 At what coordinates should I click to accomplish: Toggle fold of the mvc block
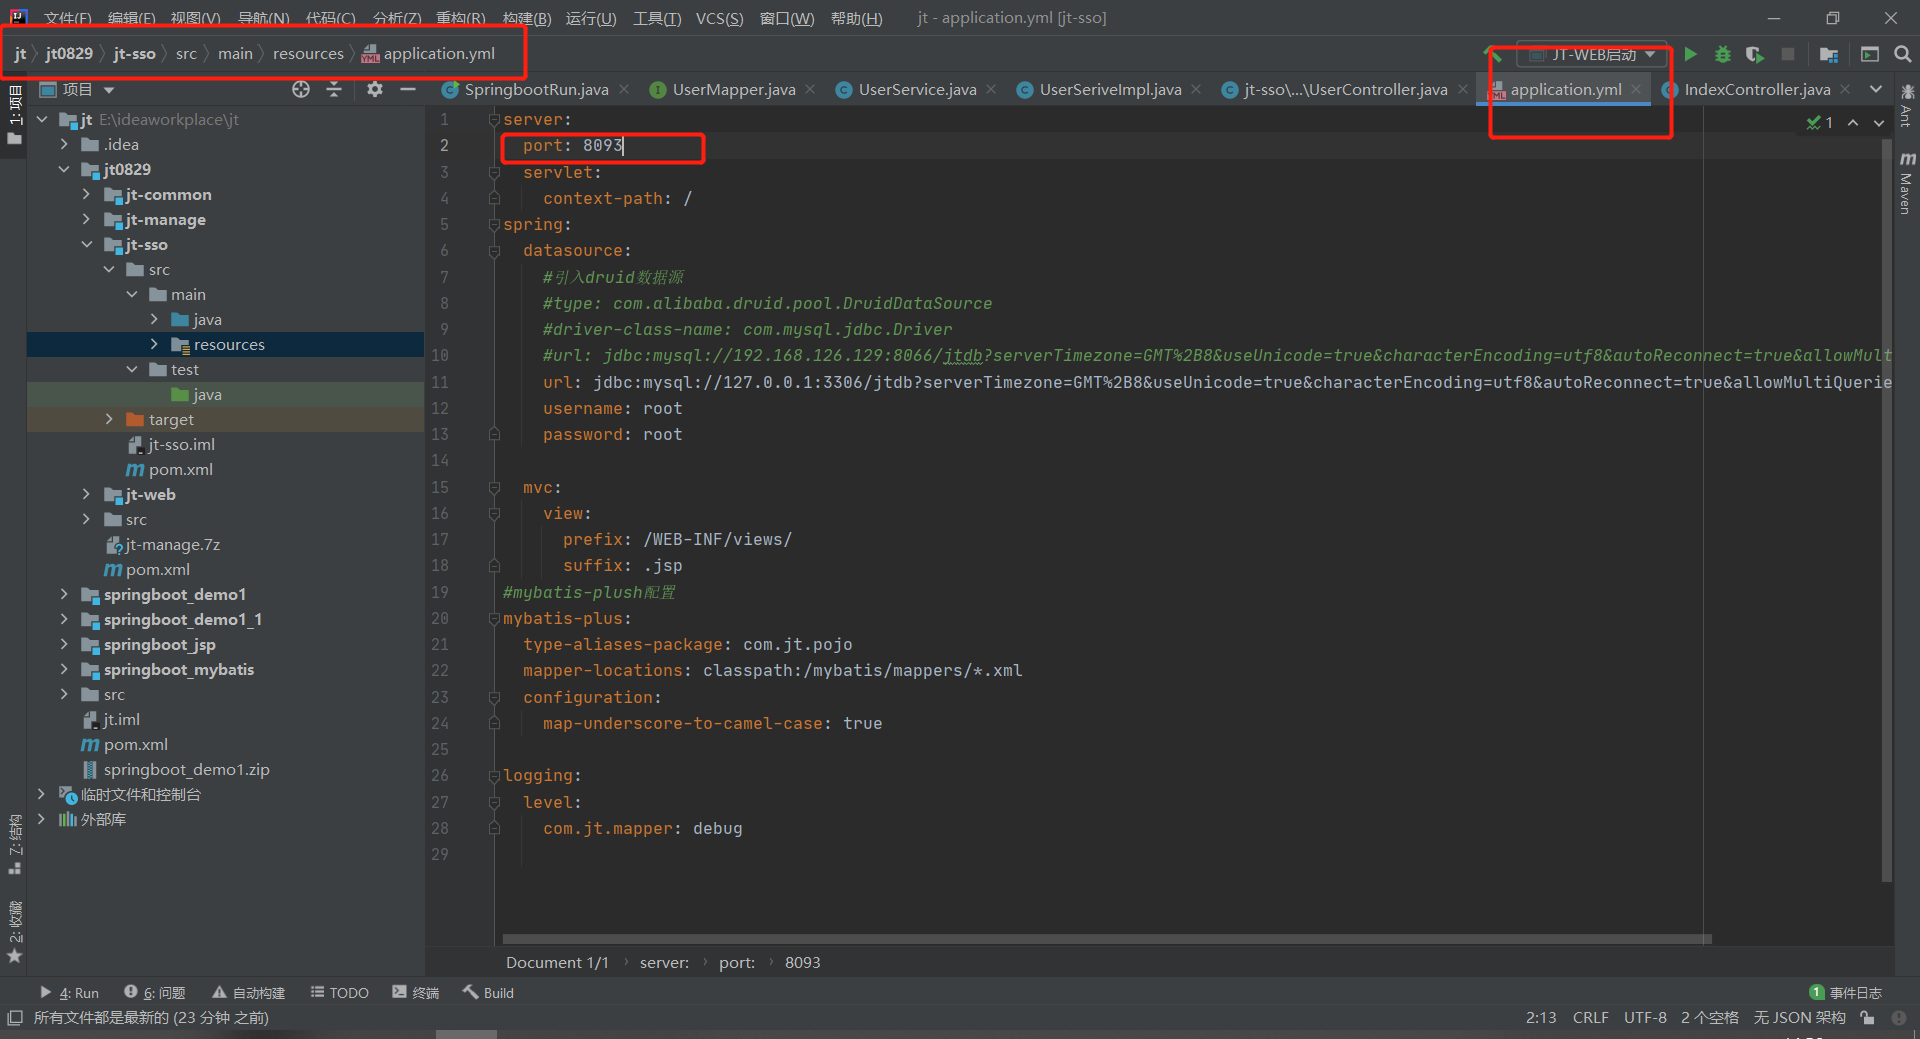494,488
